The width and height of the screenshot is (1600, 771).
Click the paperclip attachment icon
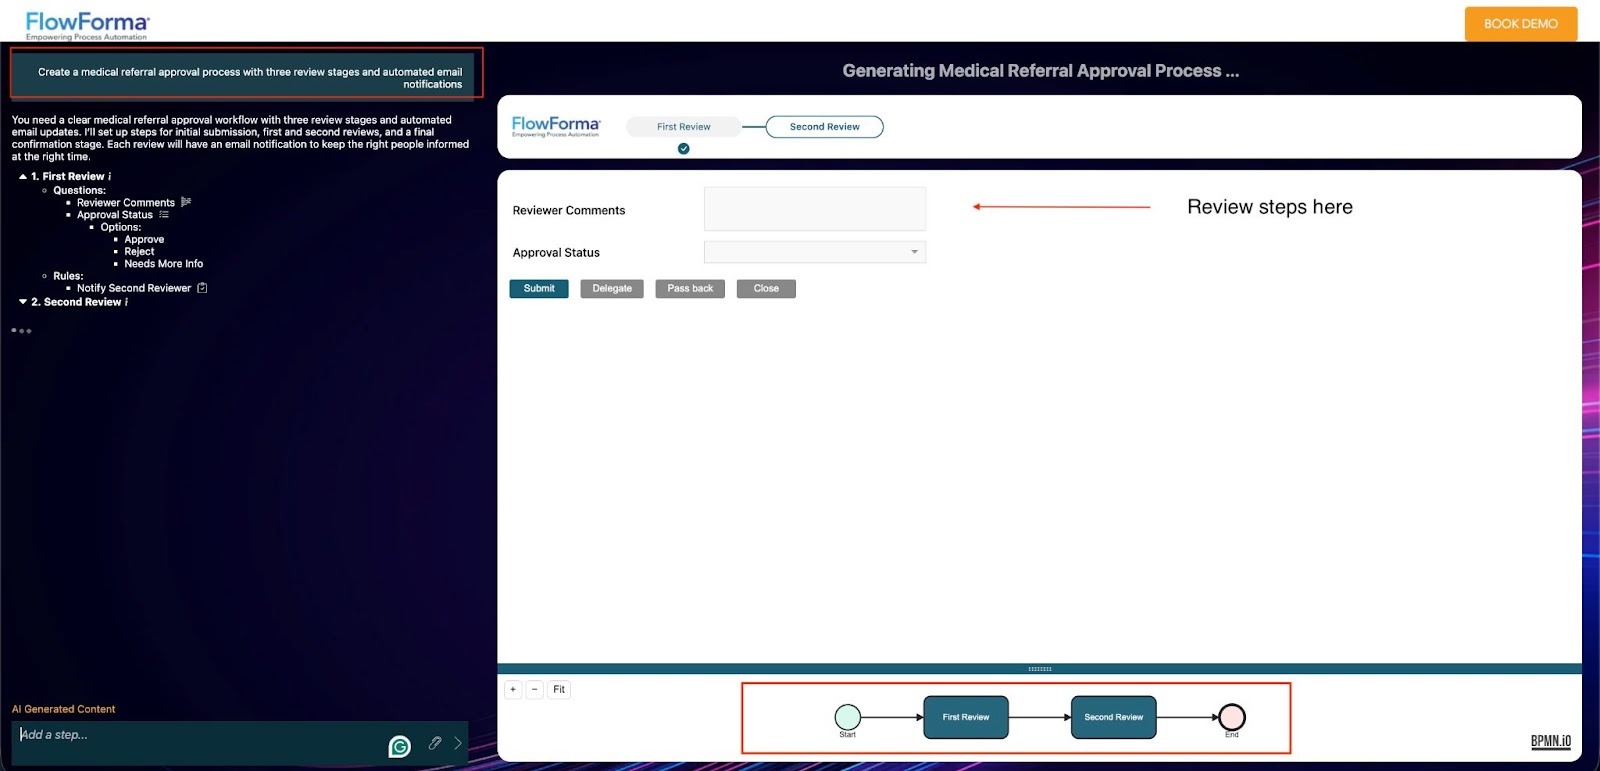point(435,743)
